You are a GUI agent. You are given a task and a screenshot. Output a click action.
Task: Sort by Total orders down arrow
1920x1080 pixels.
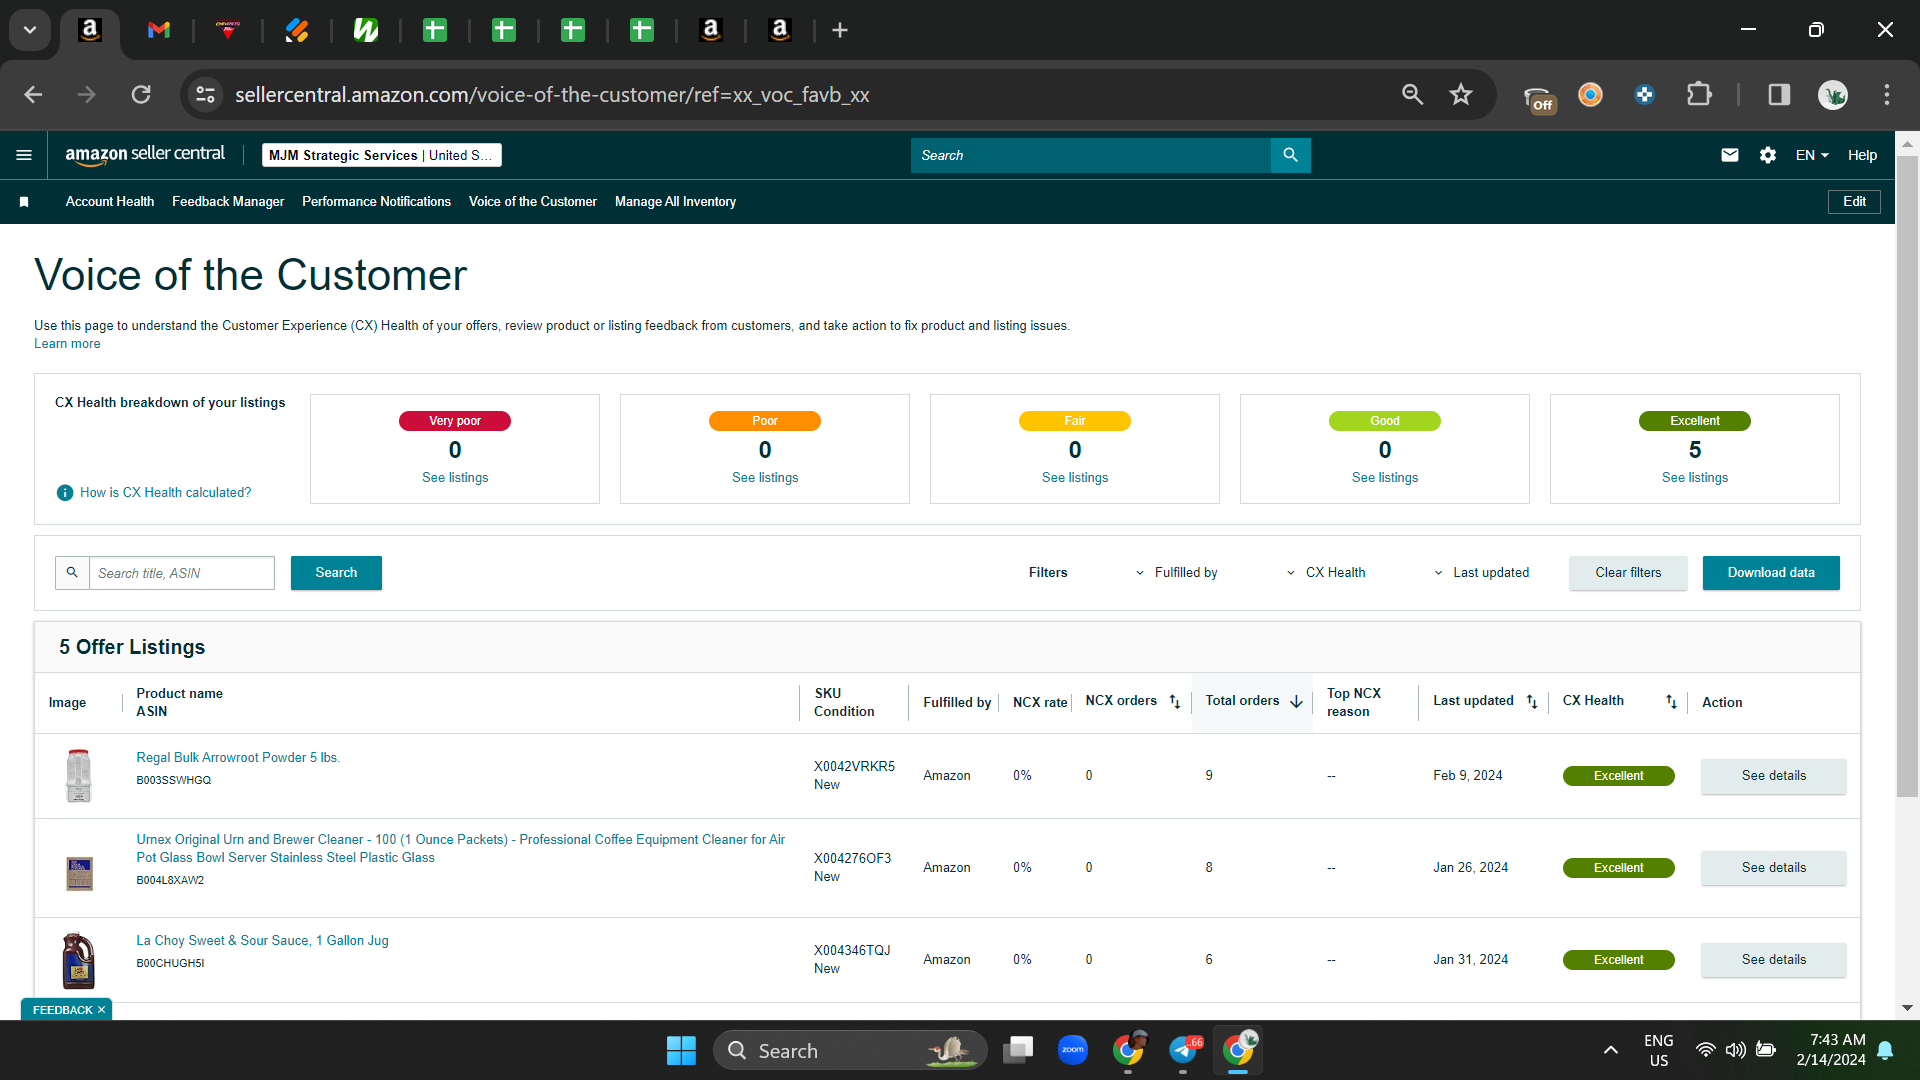tap(1297, 702)
